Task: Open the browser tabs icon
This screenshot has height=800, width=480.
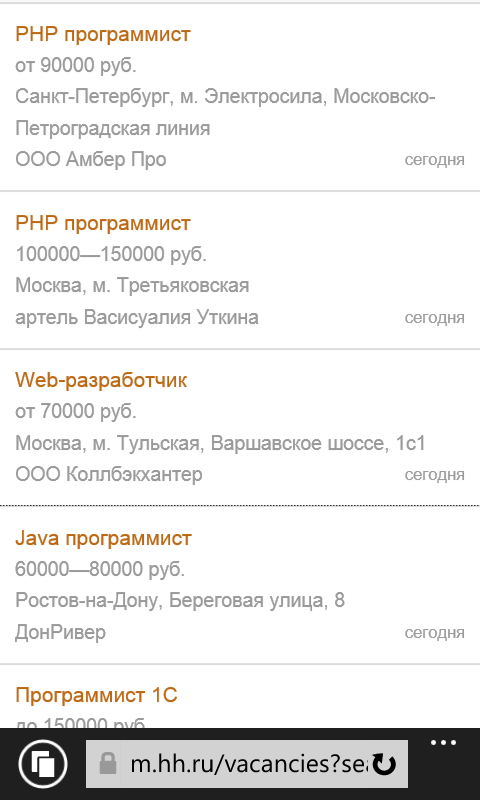Action: [x=43, y=764]
